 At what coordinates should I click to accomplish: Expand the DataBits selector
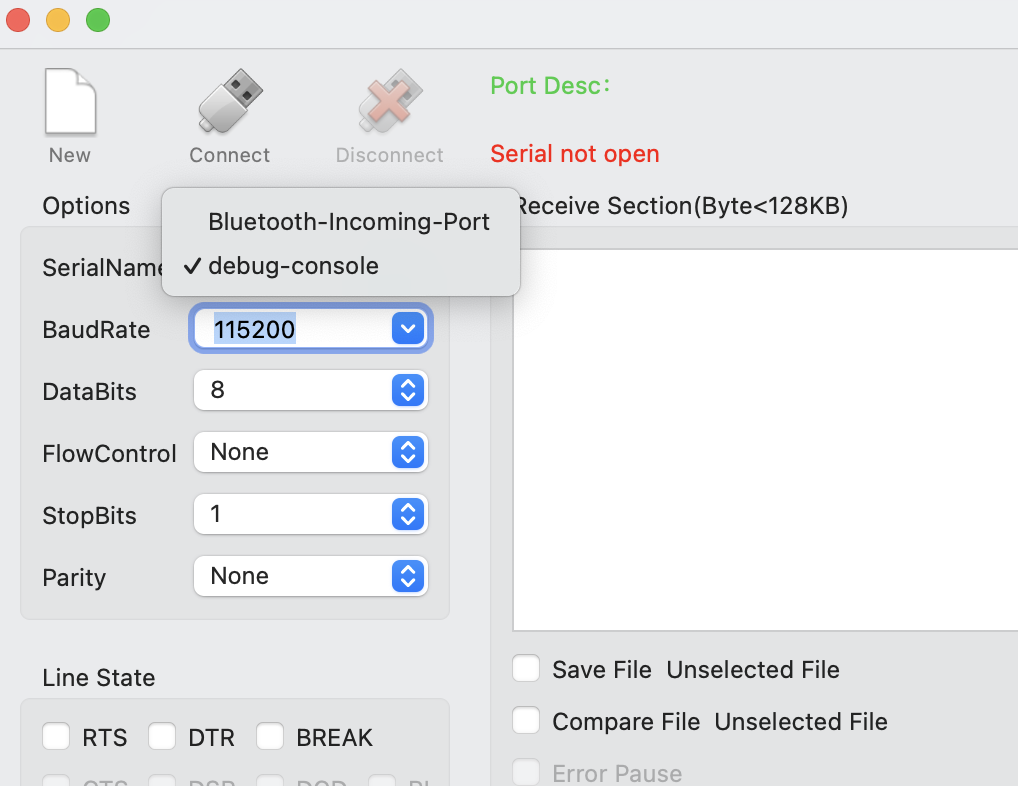pyautogui.click(x=408, y=390)
